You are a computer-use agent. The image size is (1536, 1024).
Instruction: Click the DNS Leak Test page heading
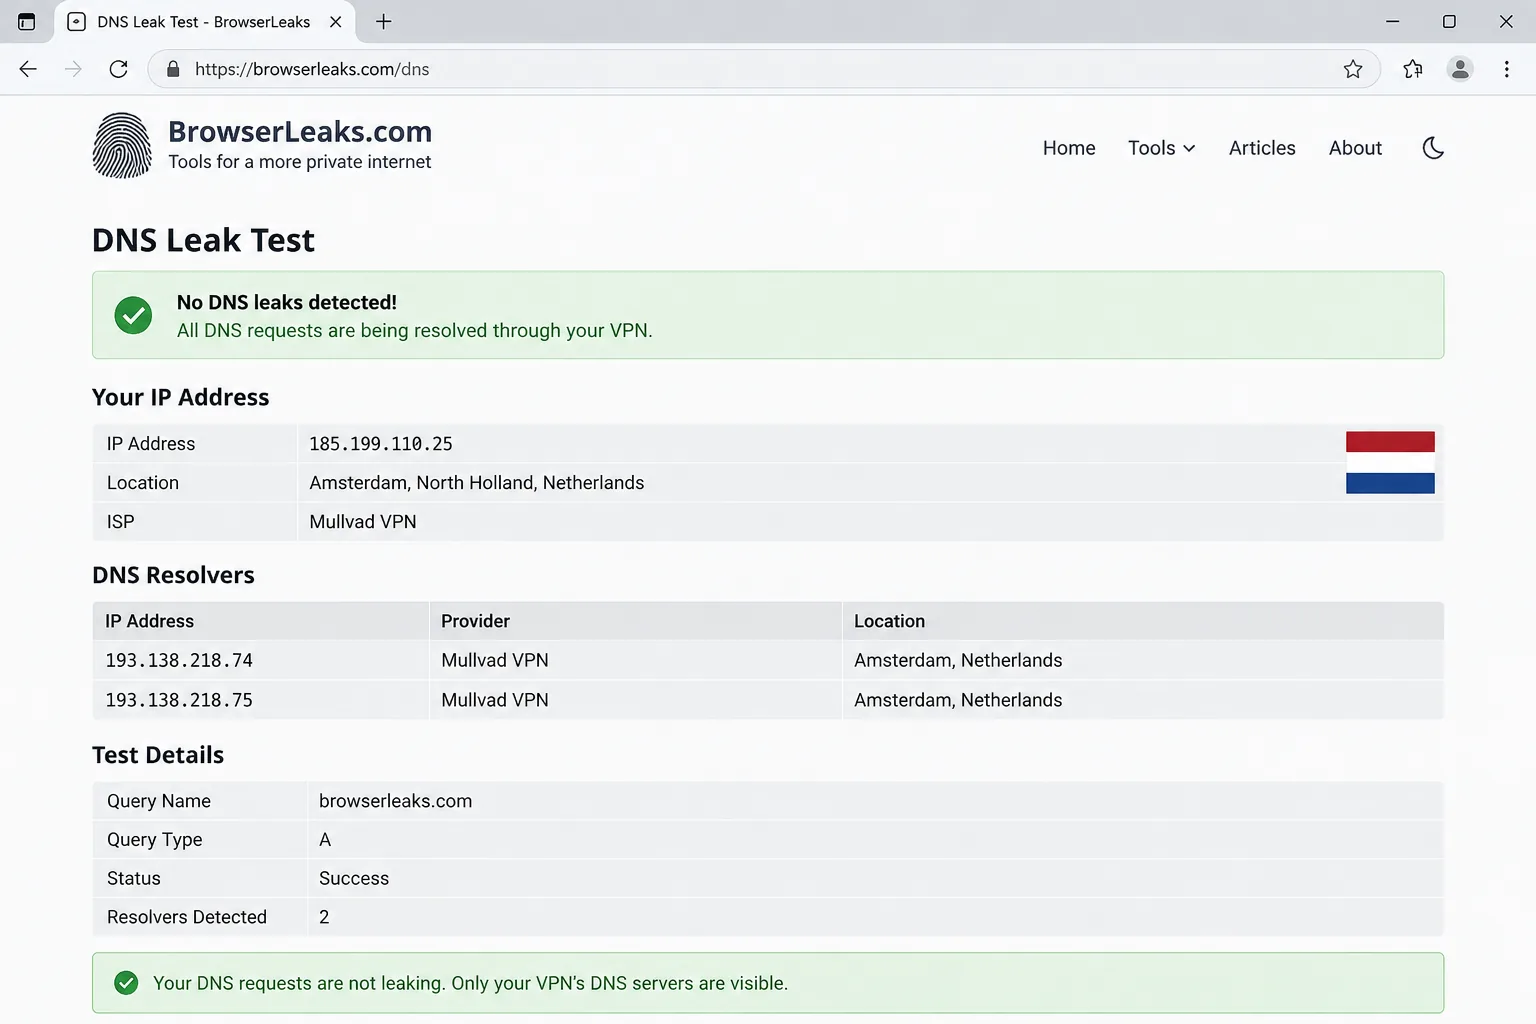(203, 240)
